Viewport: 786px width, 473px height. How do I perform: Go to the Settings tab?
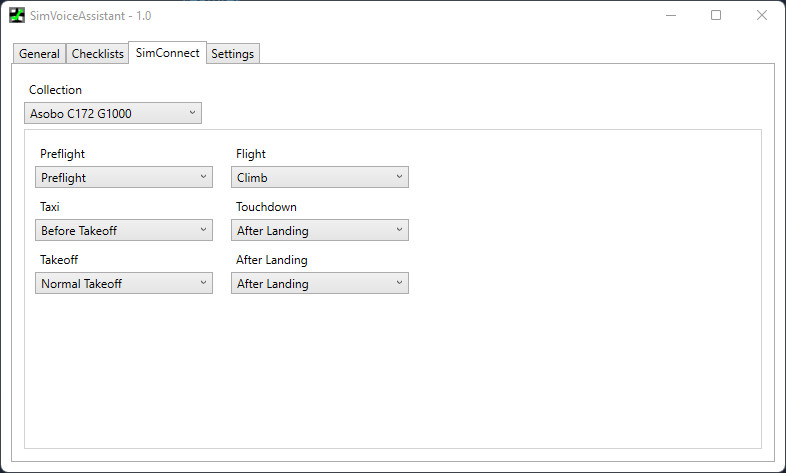point(233,54)
